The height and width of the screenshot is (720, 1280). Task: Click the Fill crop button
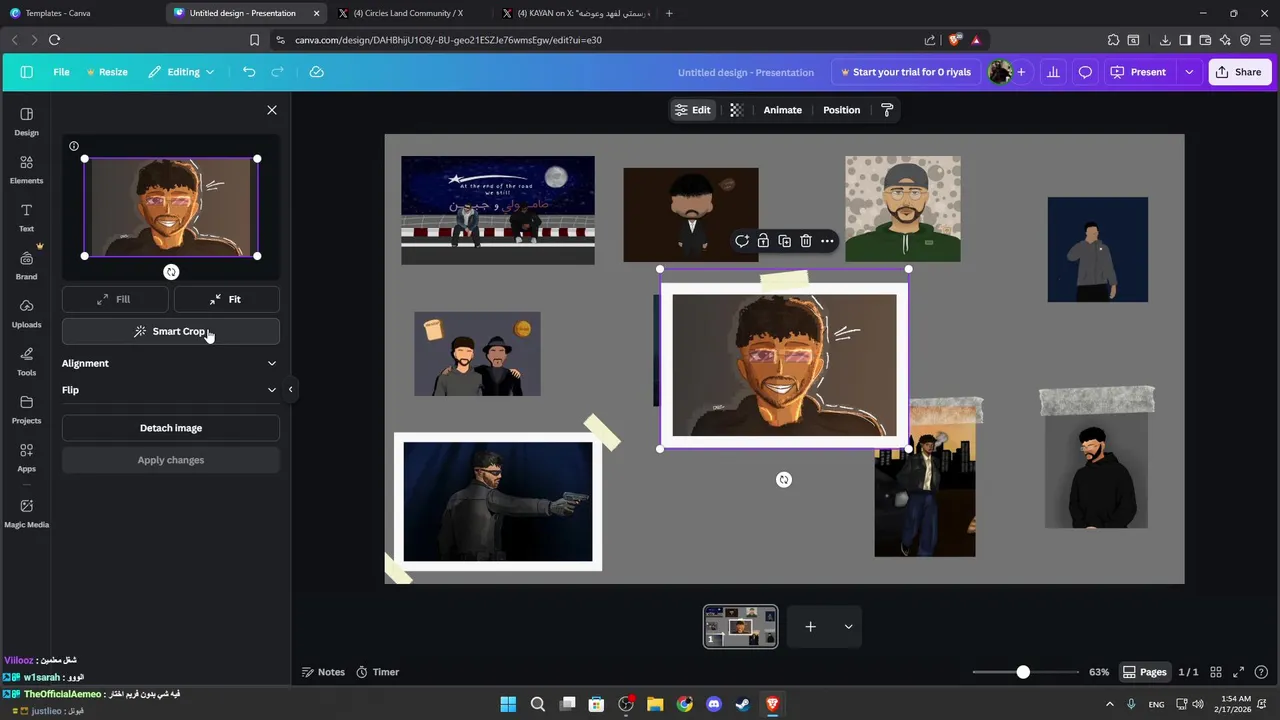coord(114,299)
